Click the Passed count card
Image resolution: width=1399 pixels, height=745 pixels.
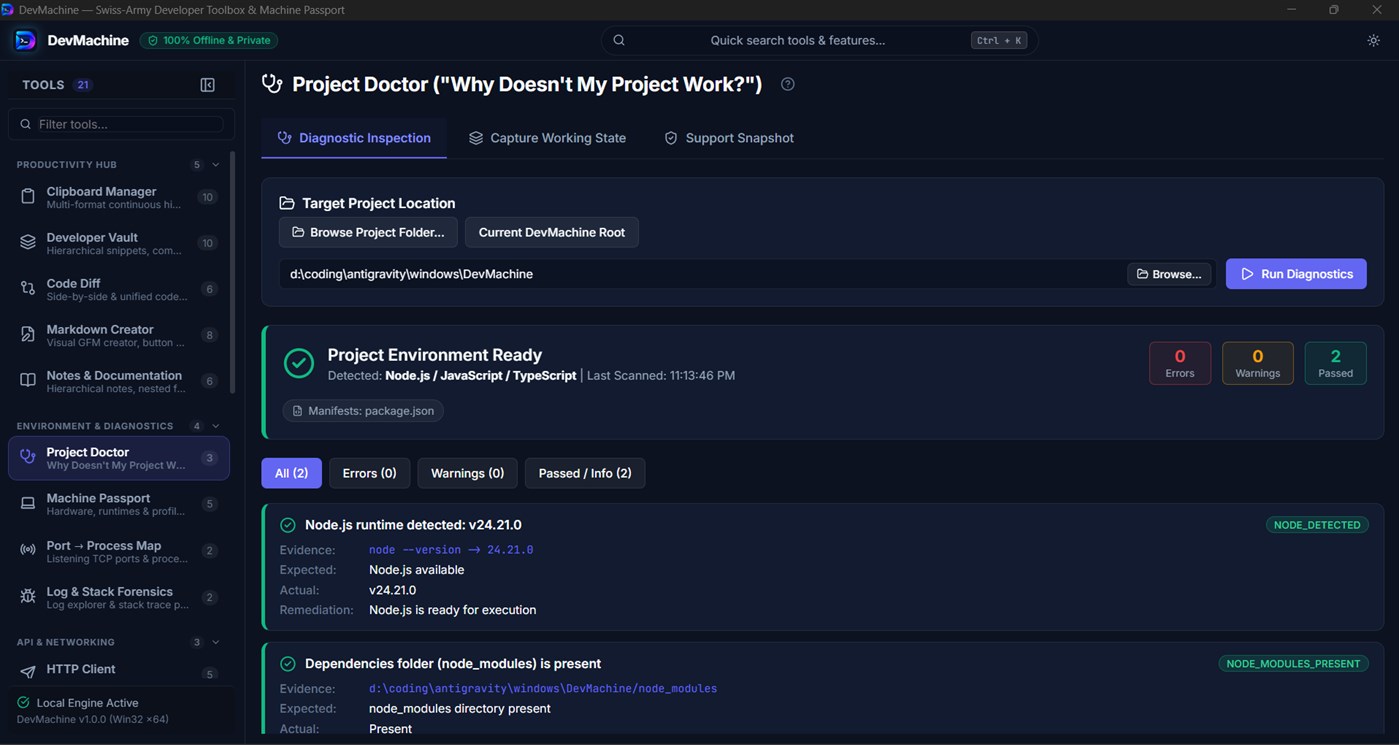[1335, 363]
